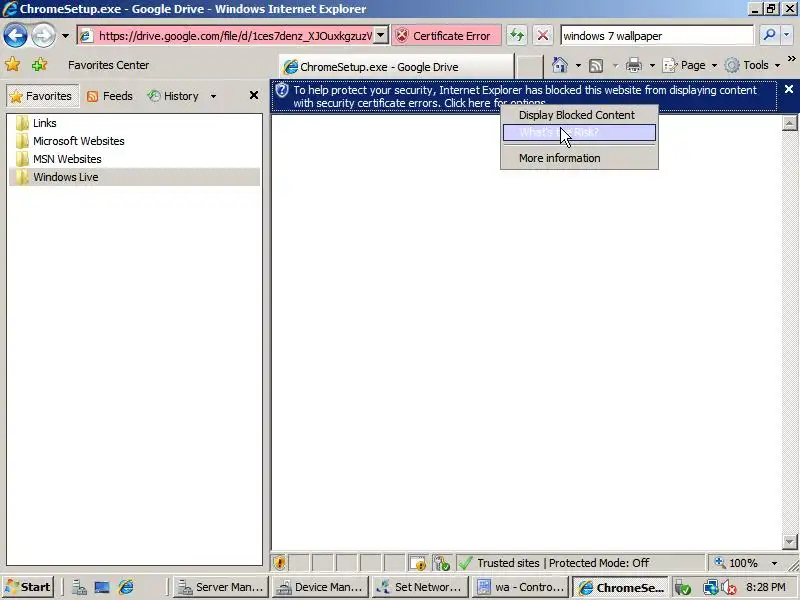Switch to Device Manager taskbar button
The height and width of the screenshot is (600, 800).
[320, 587]
